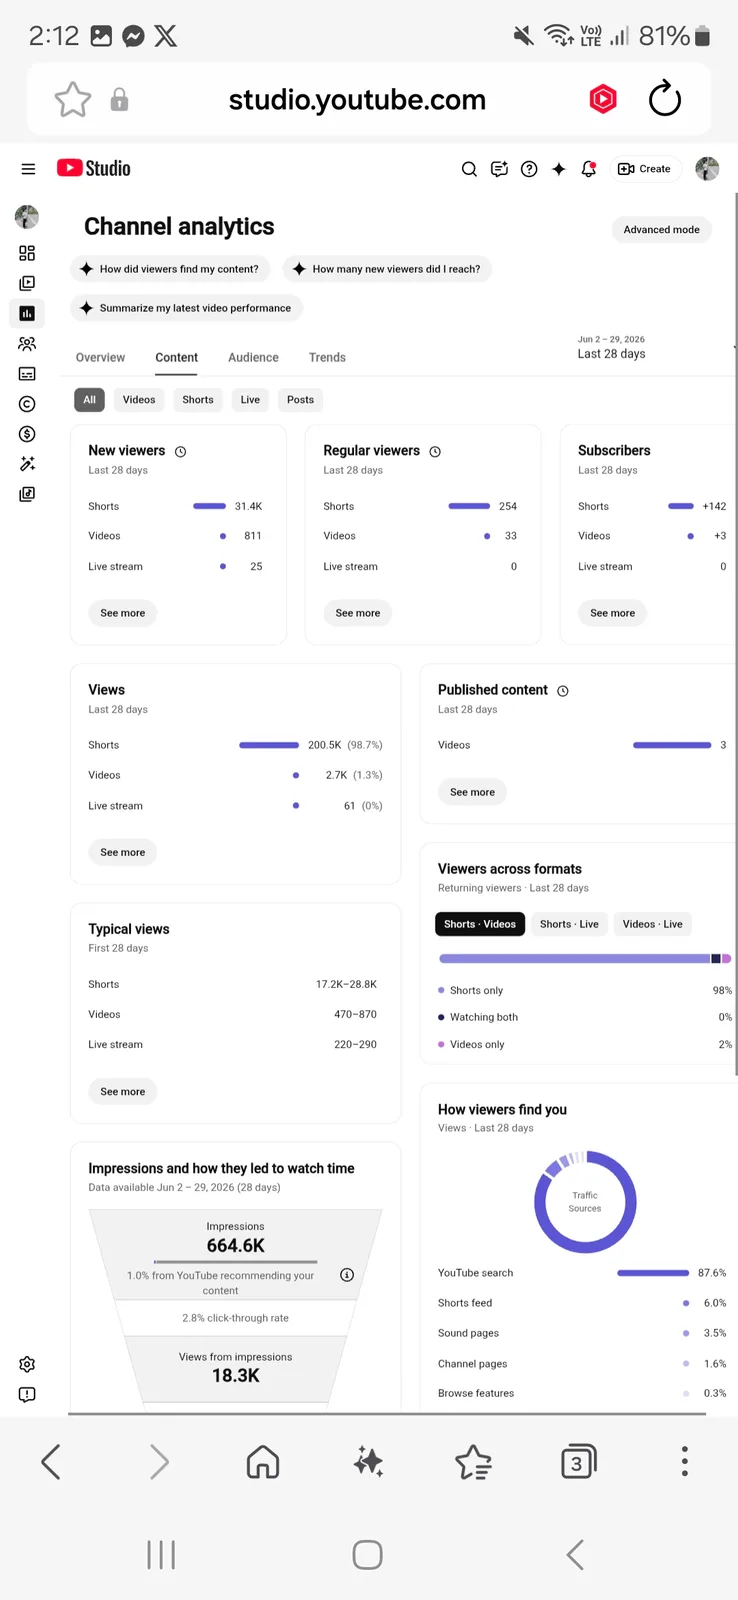Select the Live filter chip

pos(250,400)
